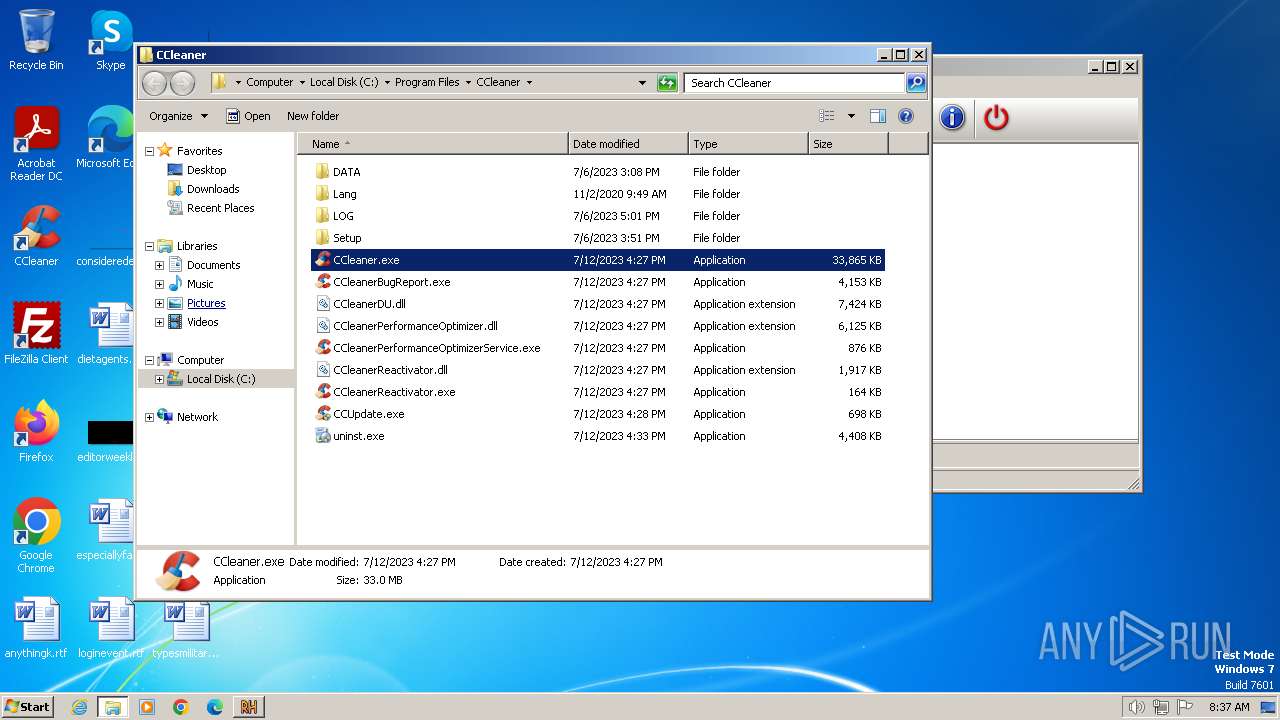Open the Recycle Bin desktop icon

[36, 40]
